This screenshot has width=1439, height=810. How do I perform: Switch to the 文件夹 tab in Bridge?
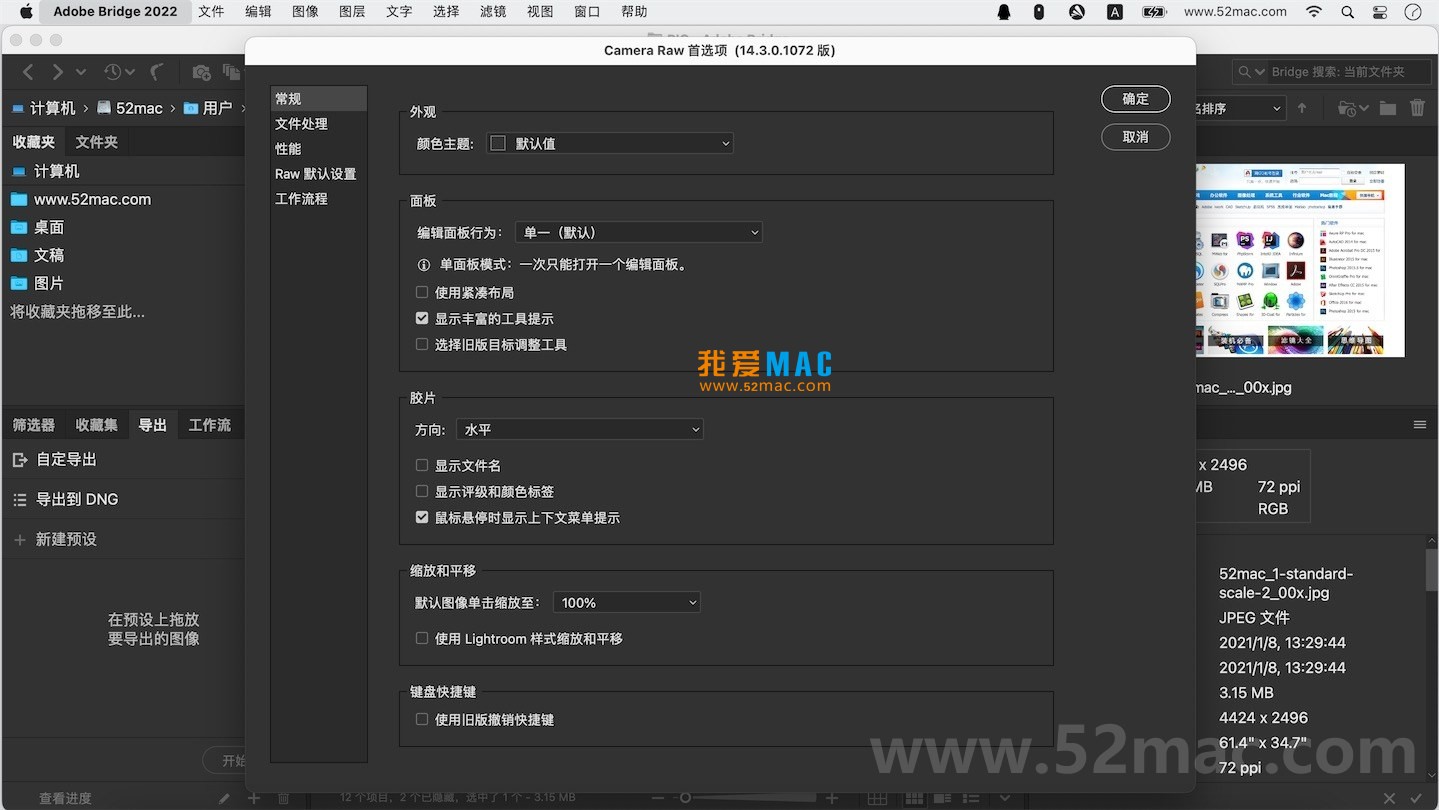pyautogui.click(x=96, y=142)
